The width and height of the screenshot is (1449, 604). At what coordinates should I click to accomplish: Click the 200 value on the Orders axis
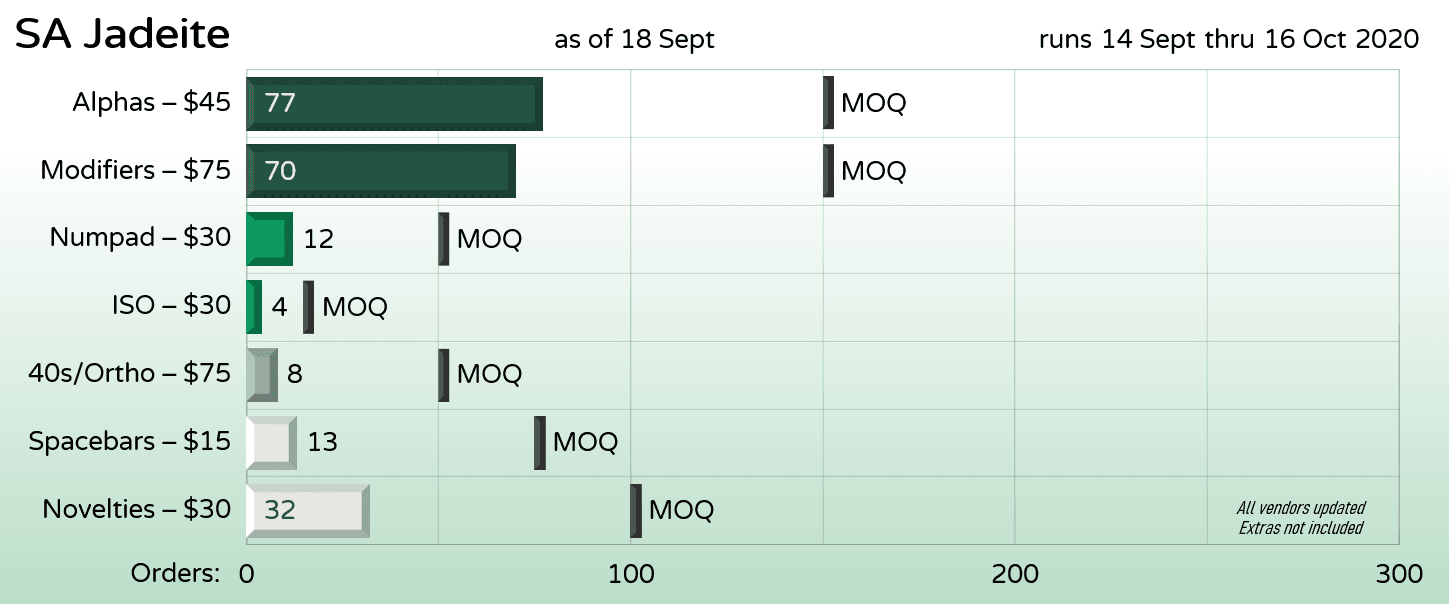pos(1014,574)
